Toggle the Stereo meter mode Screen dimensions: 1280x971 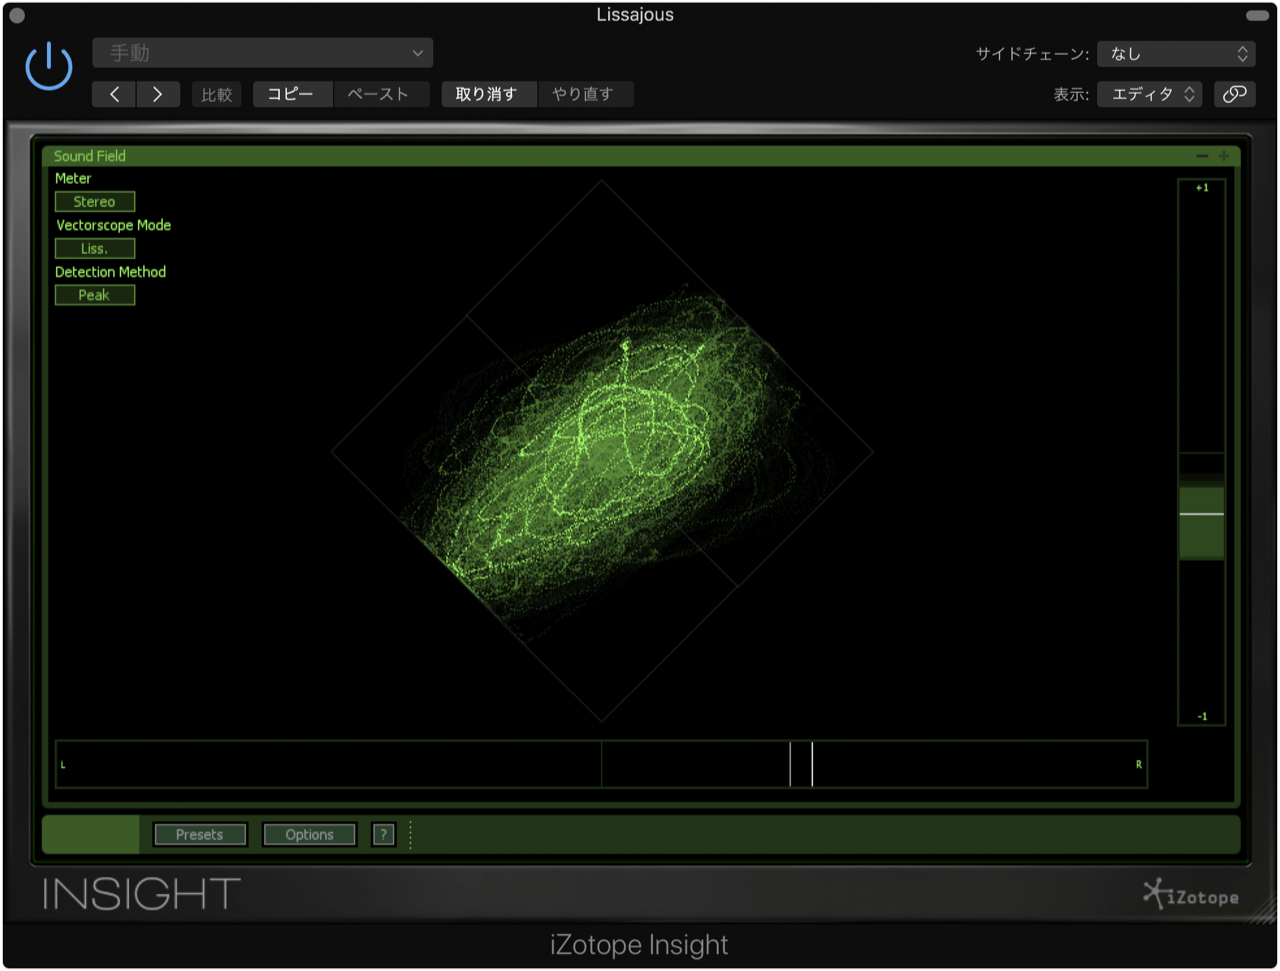(x=94, y=201)
